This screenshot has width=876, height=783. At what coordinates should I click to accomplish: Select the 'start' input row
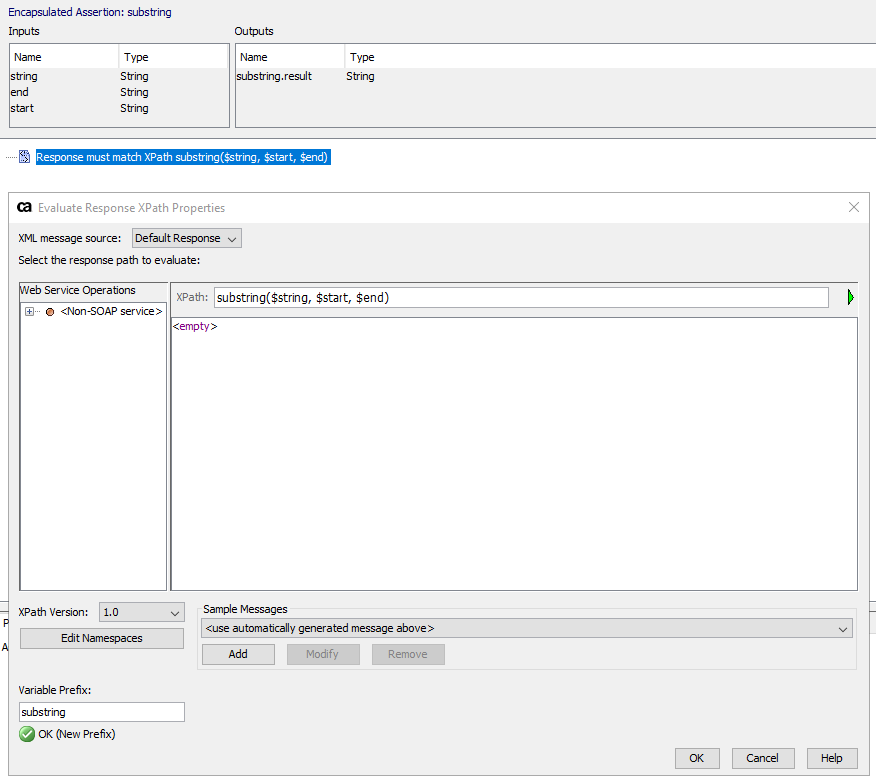(119, 108)
